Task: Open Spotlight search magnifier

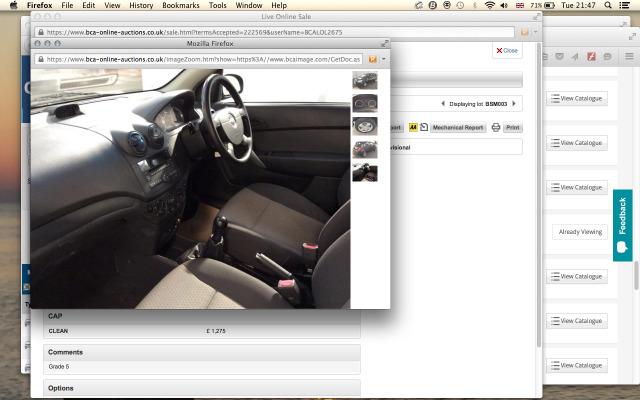Action: tap(608, 5)
